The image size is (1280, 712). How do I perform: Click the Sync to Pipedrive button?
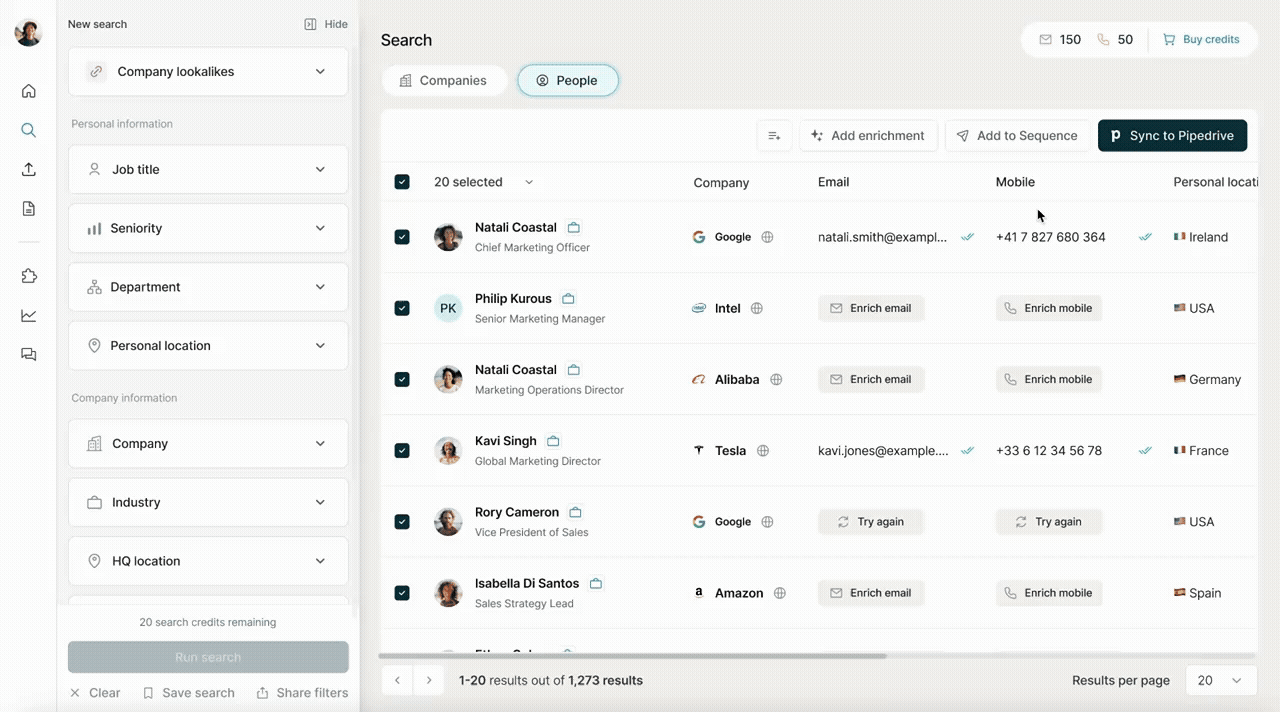point(1172,136)
